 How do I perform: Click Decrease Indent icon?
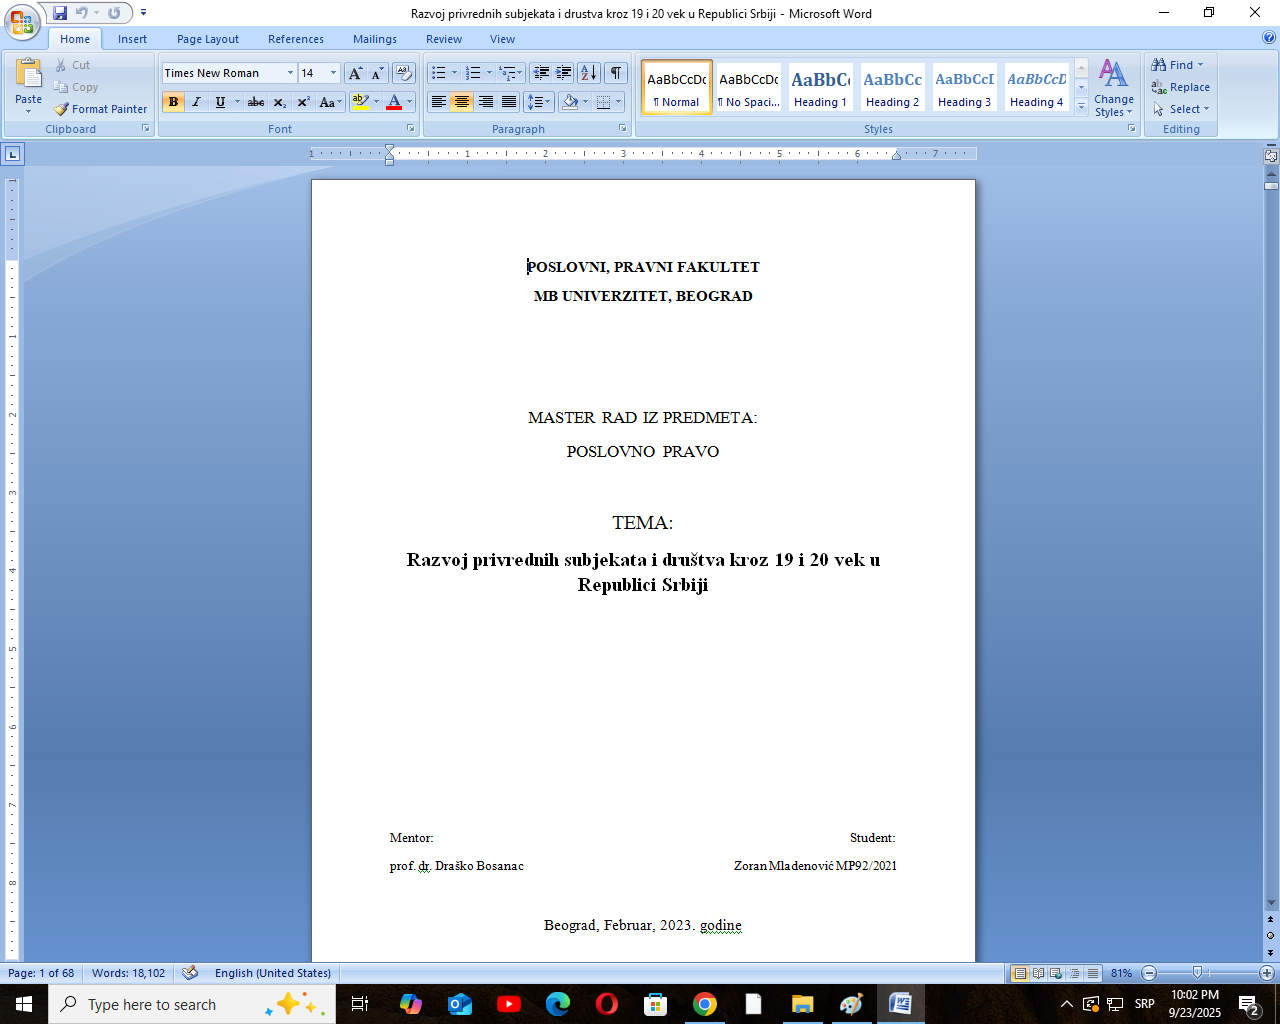tap(541, 73)
